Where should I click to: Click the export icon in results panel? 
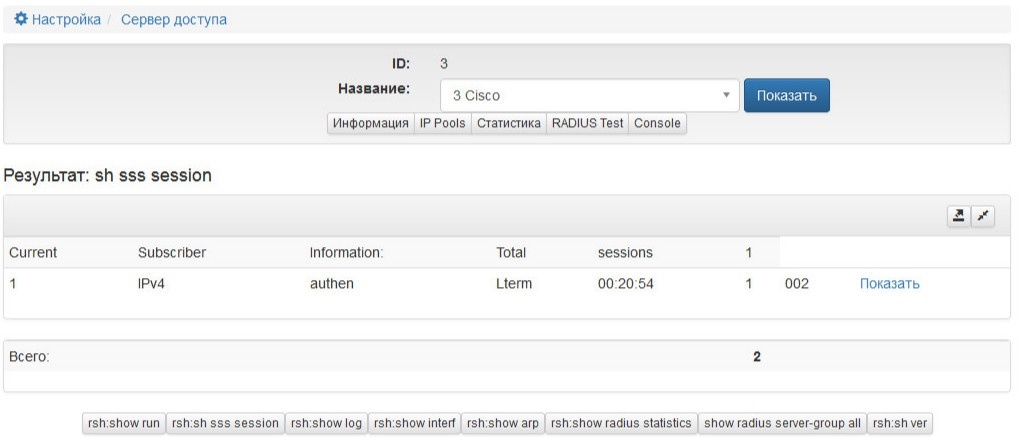pos(959,216)
